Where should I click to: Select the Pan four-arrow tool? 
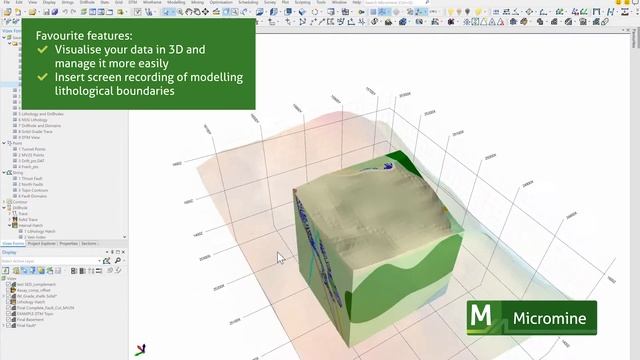(205, 12)
